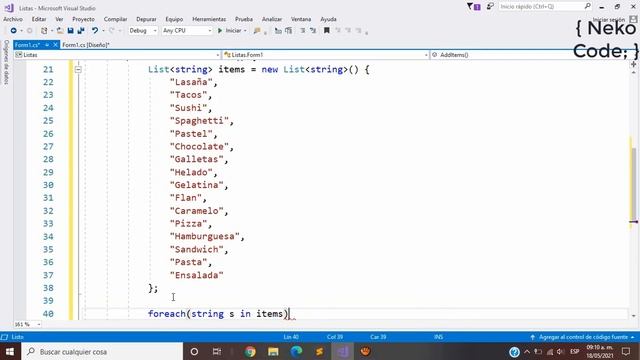640x360 pixels.
Task: Open the Depurar menu
Action: [146, 19]
